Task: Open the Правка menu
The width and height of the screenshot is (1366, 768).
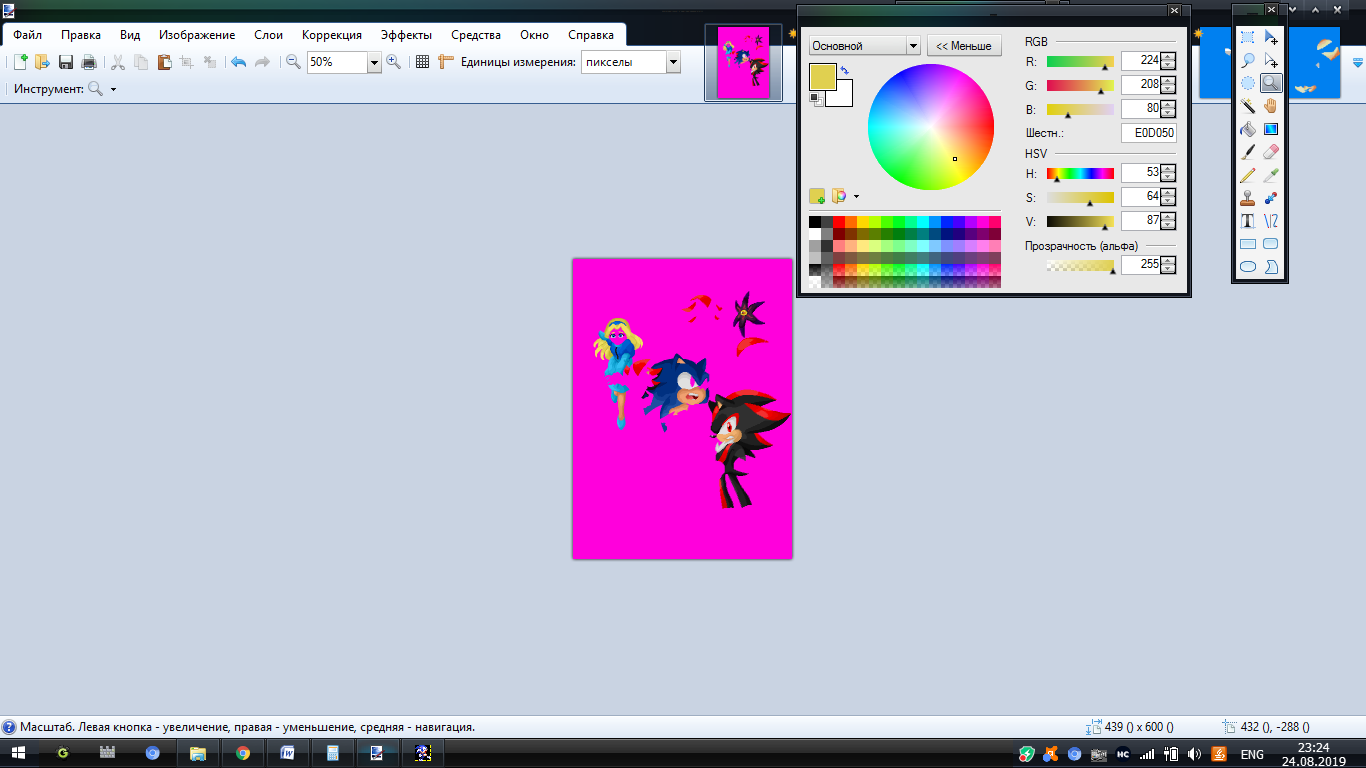Action: coord(81,35)
